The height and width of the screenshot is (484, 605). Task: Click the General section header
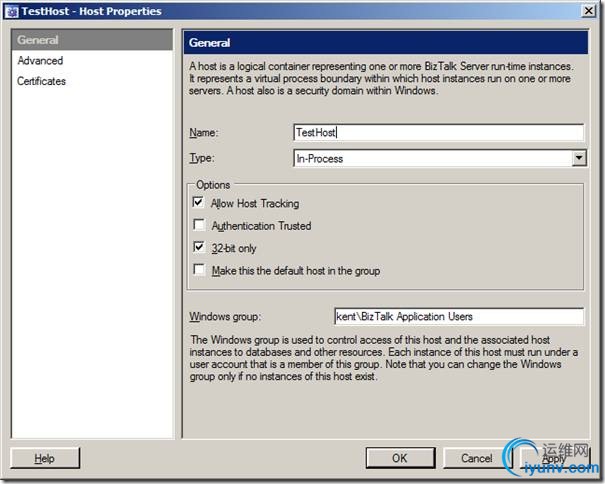[386, 42]
